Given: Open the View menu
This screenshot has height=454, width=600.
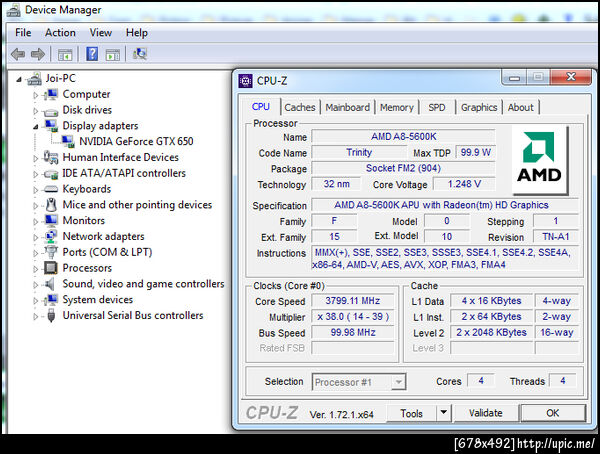Looking at the screenshot, I should coord(101,33).
